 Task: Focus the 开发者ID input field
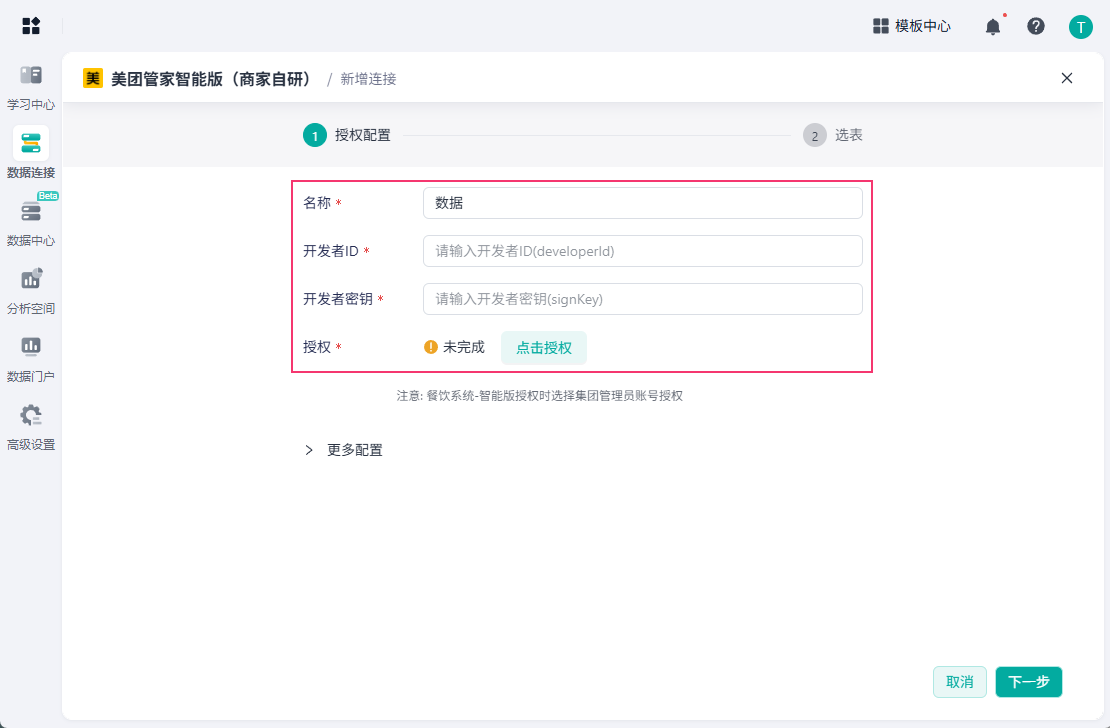coord(643,251)
